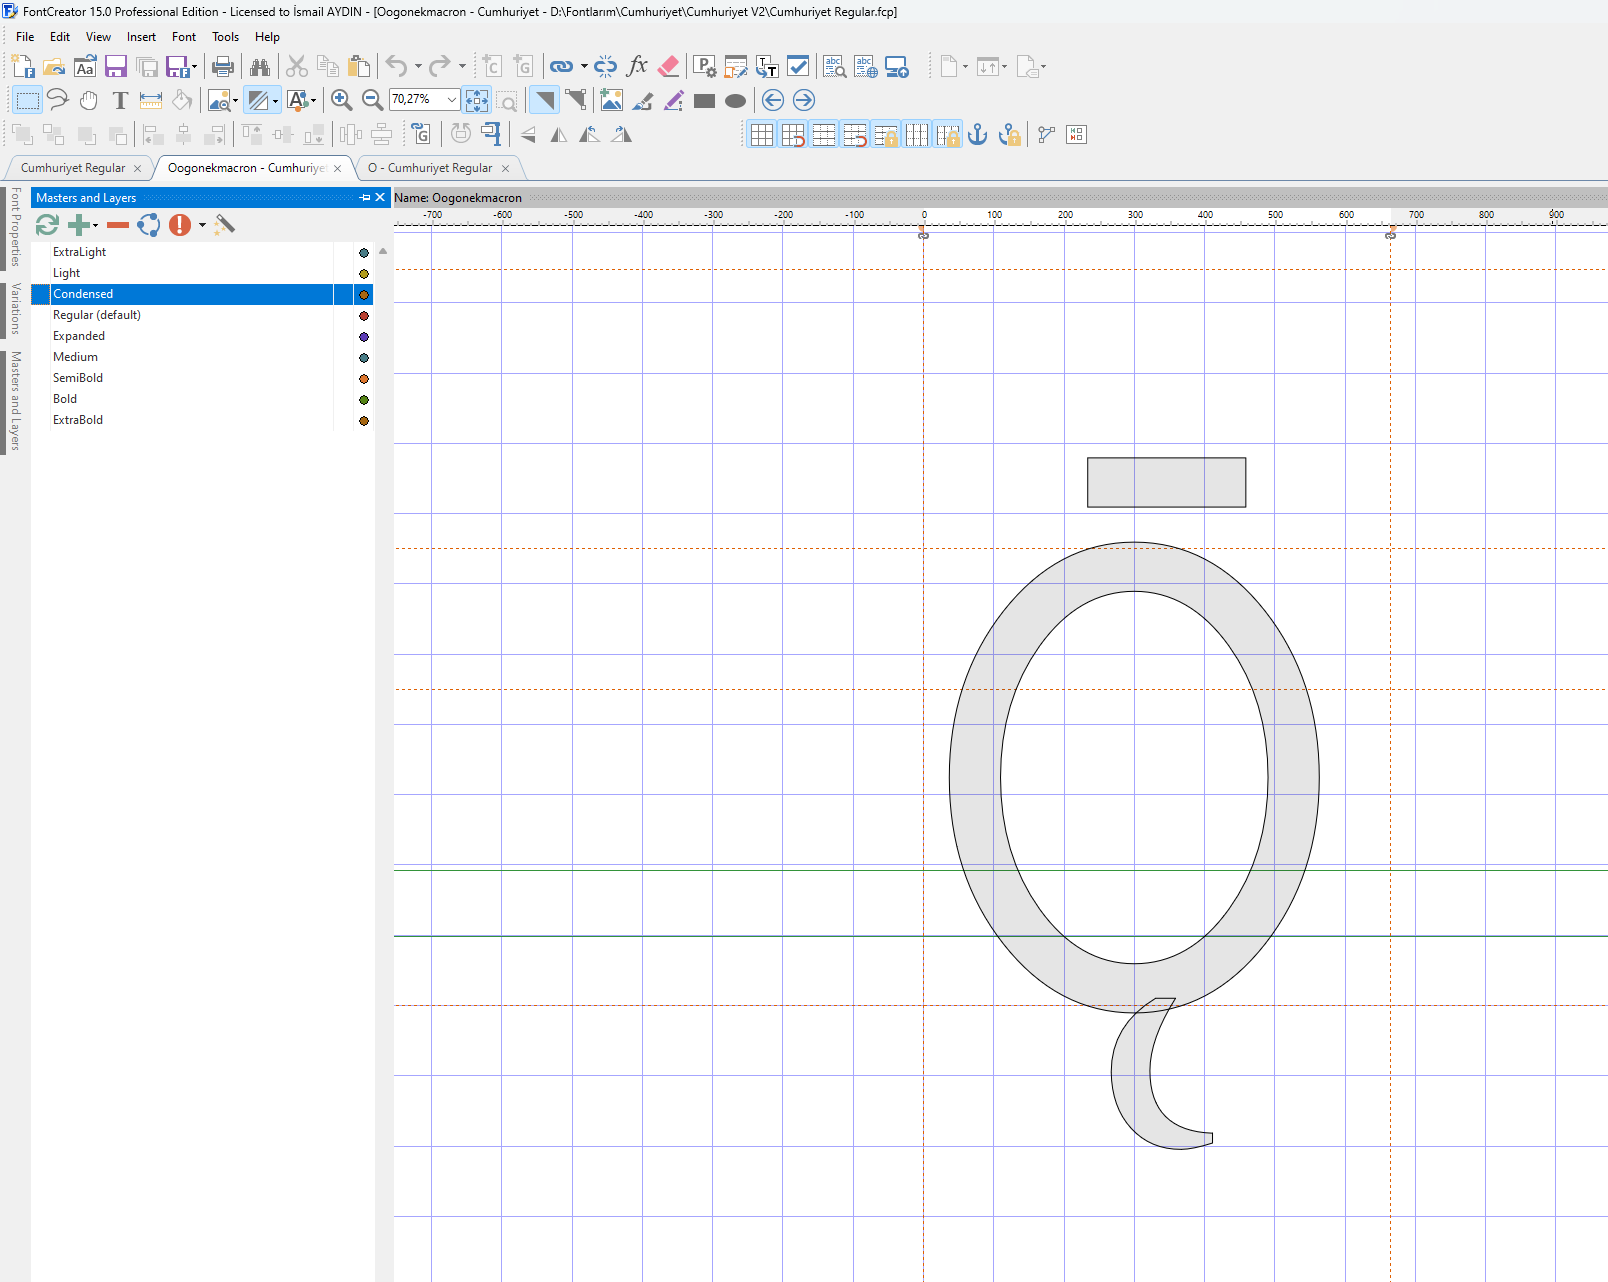This screenshot has width=1608, height=1282.
Task: Toggle vertical guidelines display
Action: 917,134
